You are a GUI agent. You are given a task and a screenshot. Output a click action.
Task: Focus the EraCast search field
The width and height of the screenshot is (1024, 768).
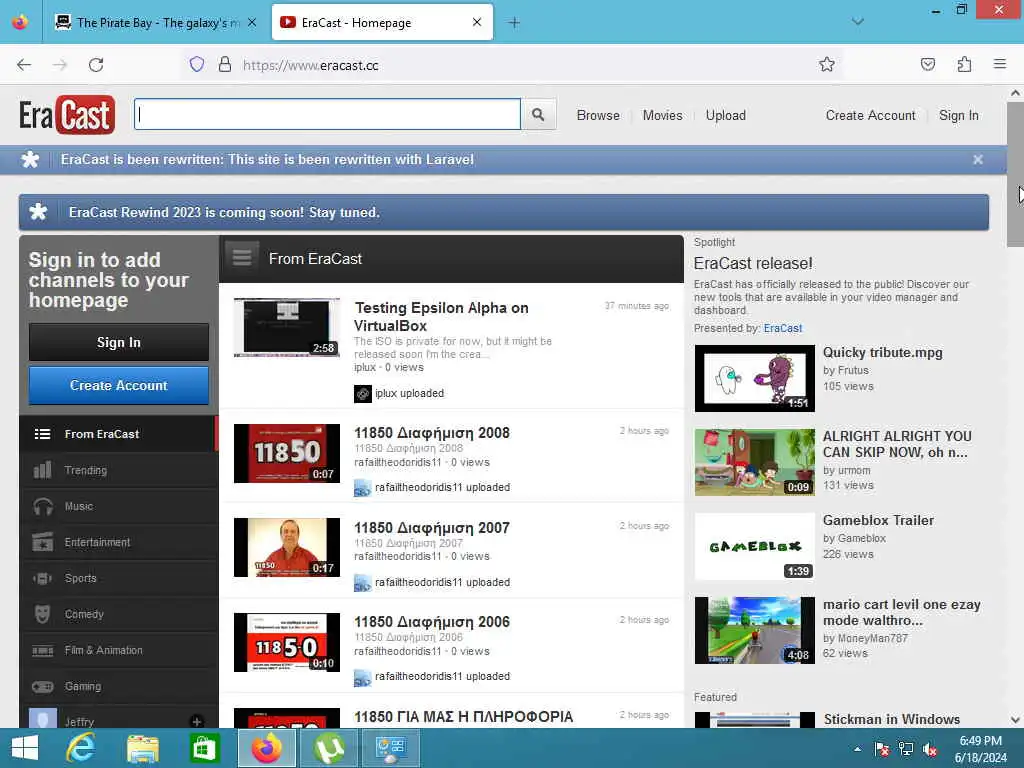327,115
